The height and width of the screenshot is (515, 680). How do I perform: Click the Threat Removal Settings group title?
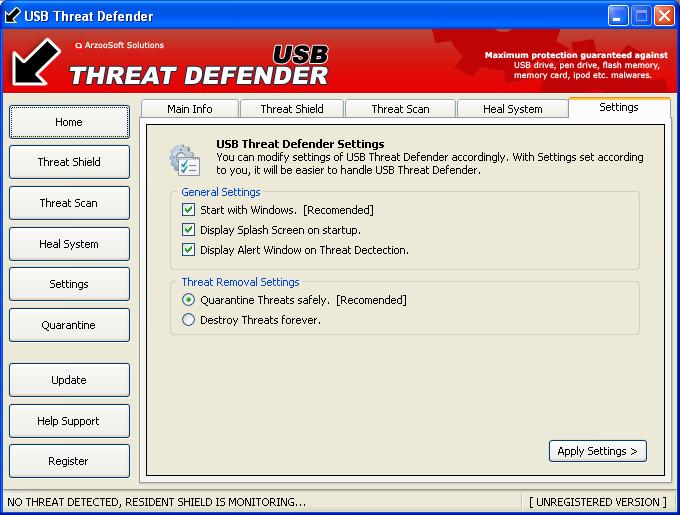pos(240,282)
